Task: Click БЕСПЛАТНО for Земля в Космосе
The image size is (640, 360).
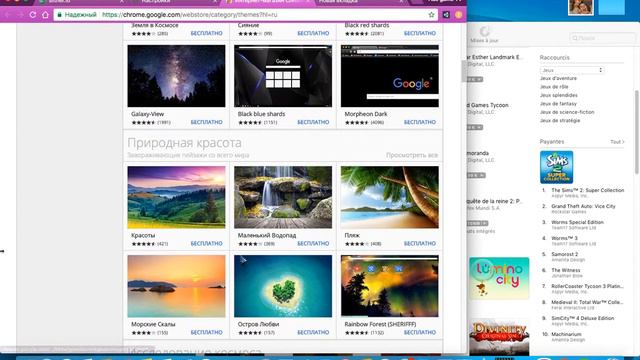Action: click(x=207, y=33)
